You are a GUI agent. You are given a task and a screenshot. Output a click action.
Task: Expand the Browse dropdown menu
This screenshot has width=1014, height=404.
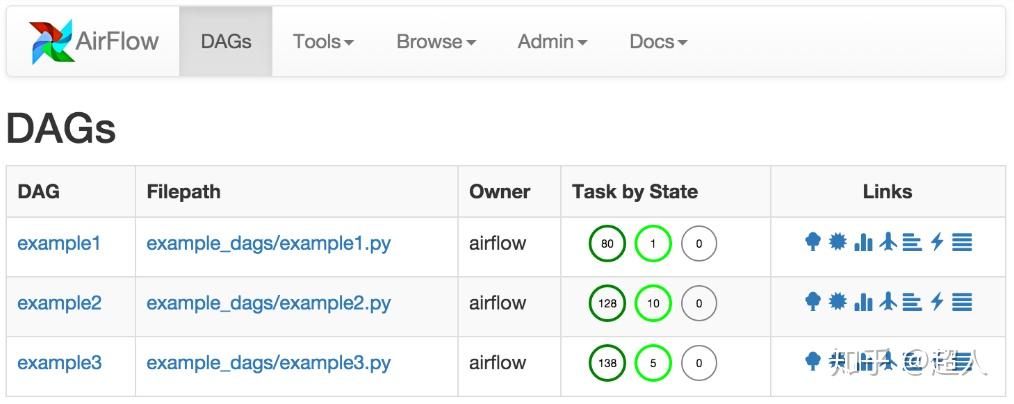click(x=435, y=42)
